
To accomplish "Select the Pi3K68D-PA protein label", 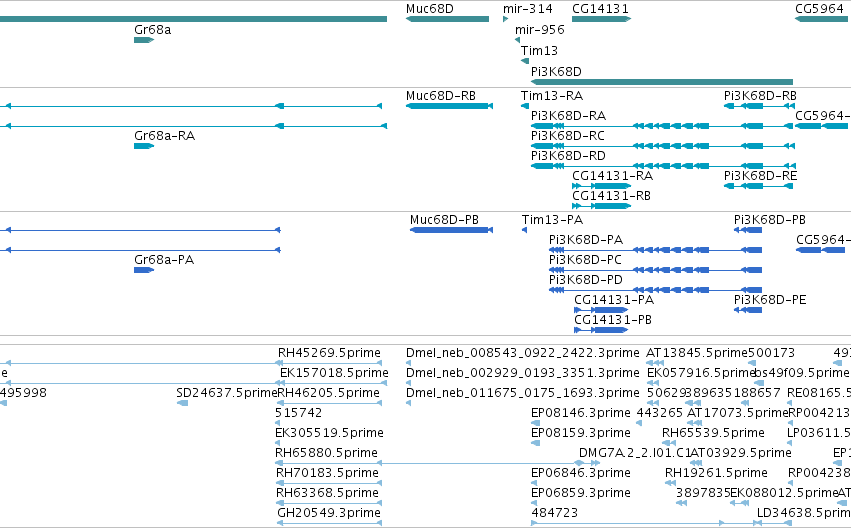I will tap(586, 240).
